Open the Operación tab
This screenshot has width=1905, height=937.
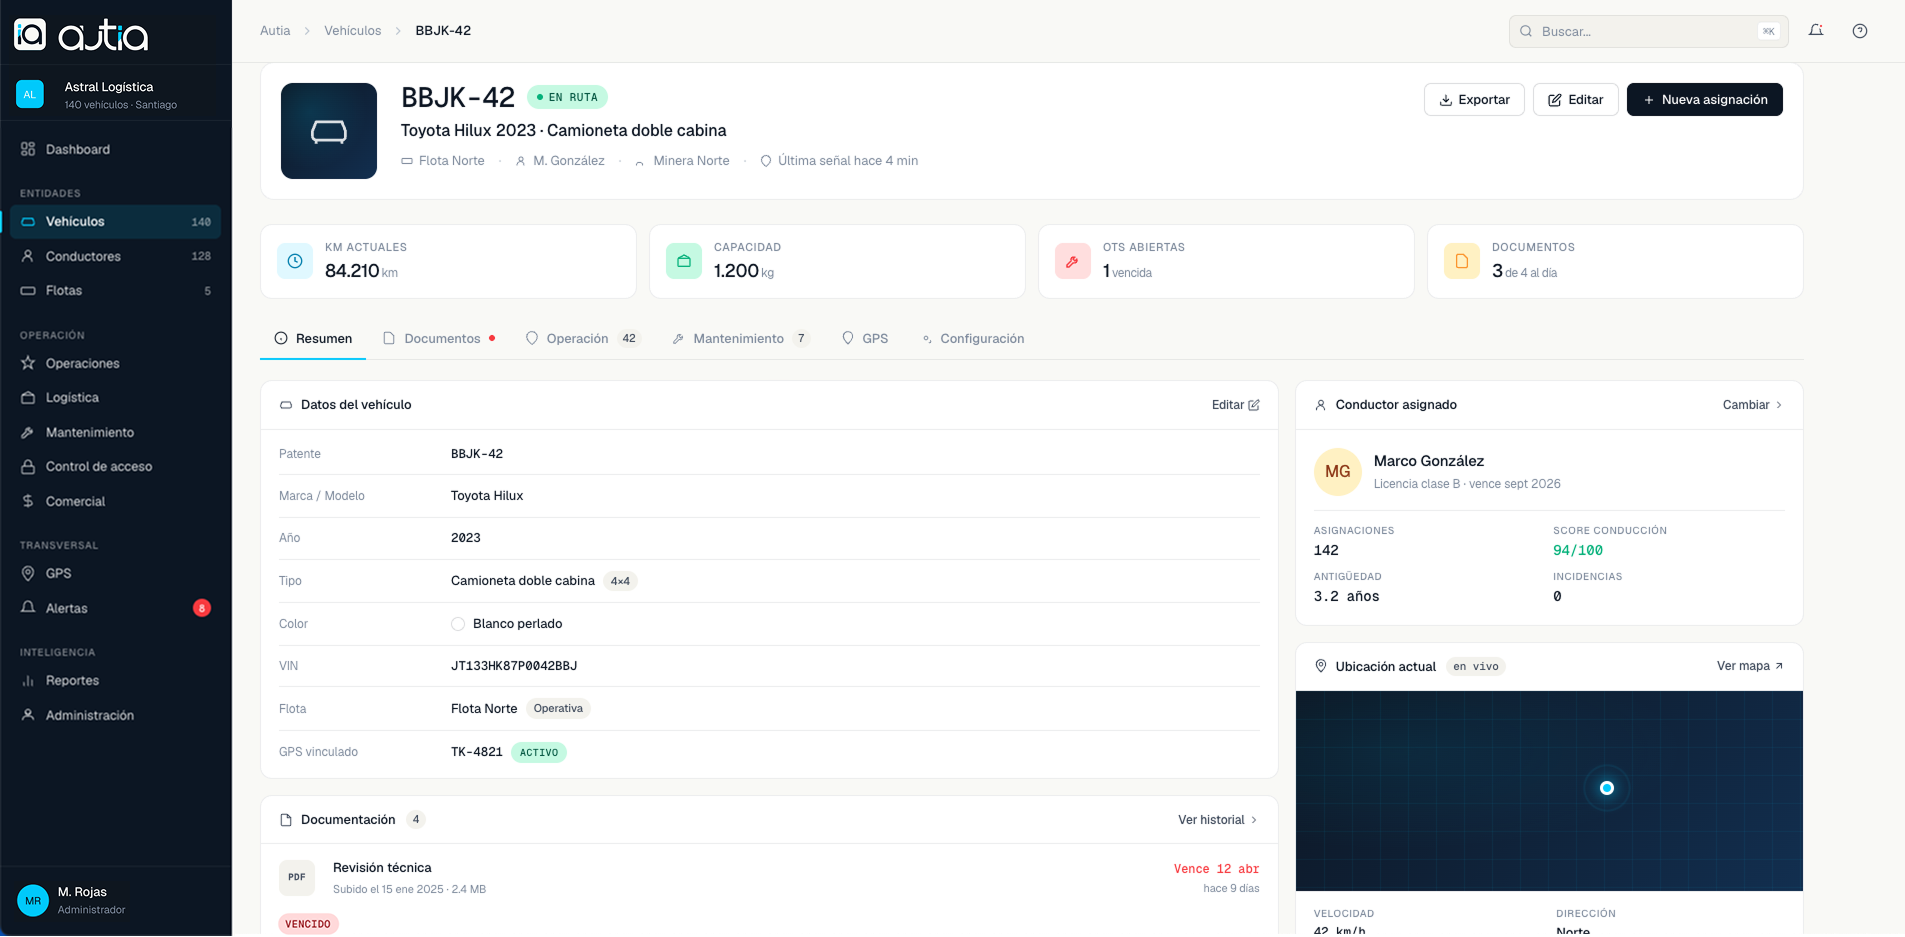pos(582,339)
